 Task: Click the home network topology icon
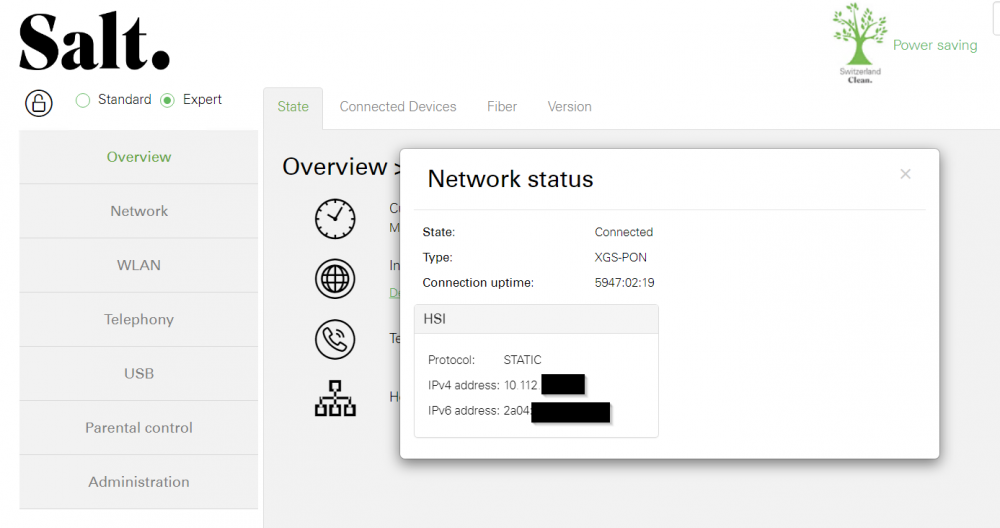335,399
